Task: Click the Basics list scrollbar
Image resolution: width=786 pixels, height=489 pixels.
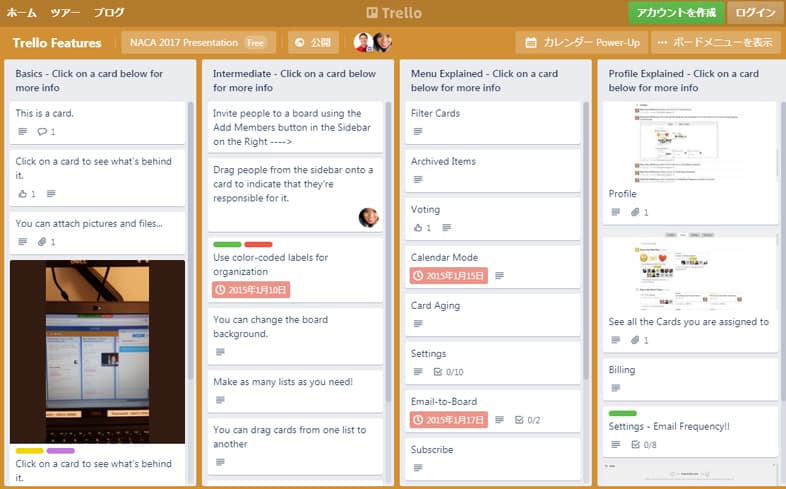Action: tap(190, 240)
